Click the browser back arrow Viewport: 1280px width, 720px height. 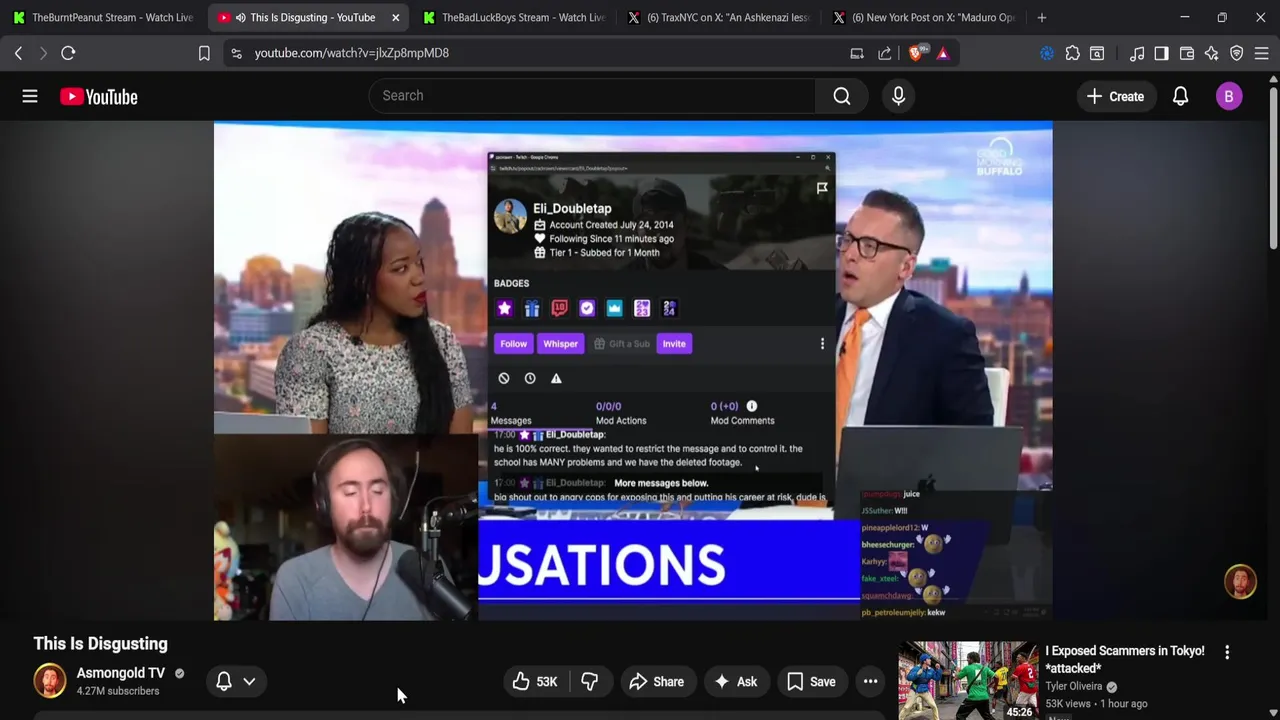[x=18, y=53]
